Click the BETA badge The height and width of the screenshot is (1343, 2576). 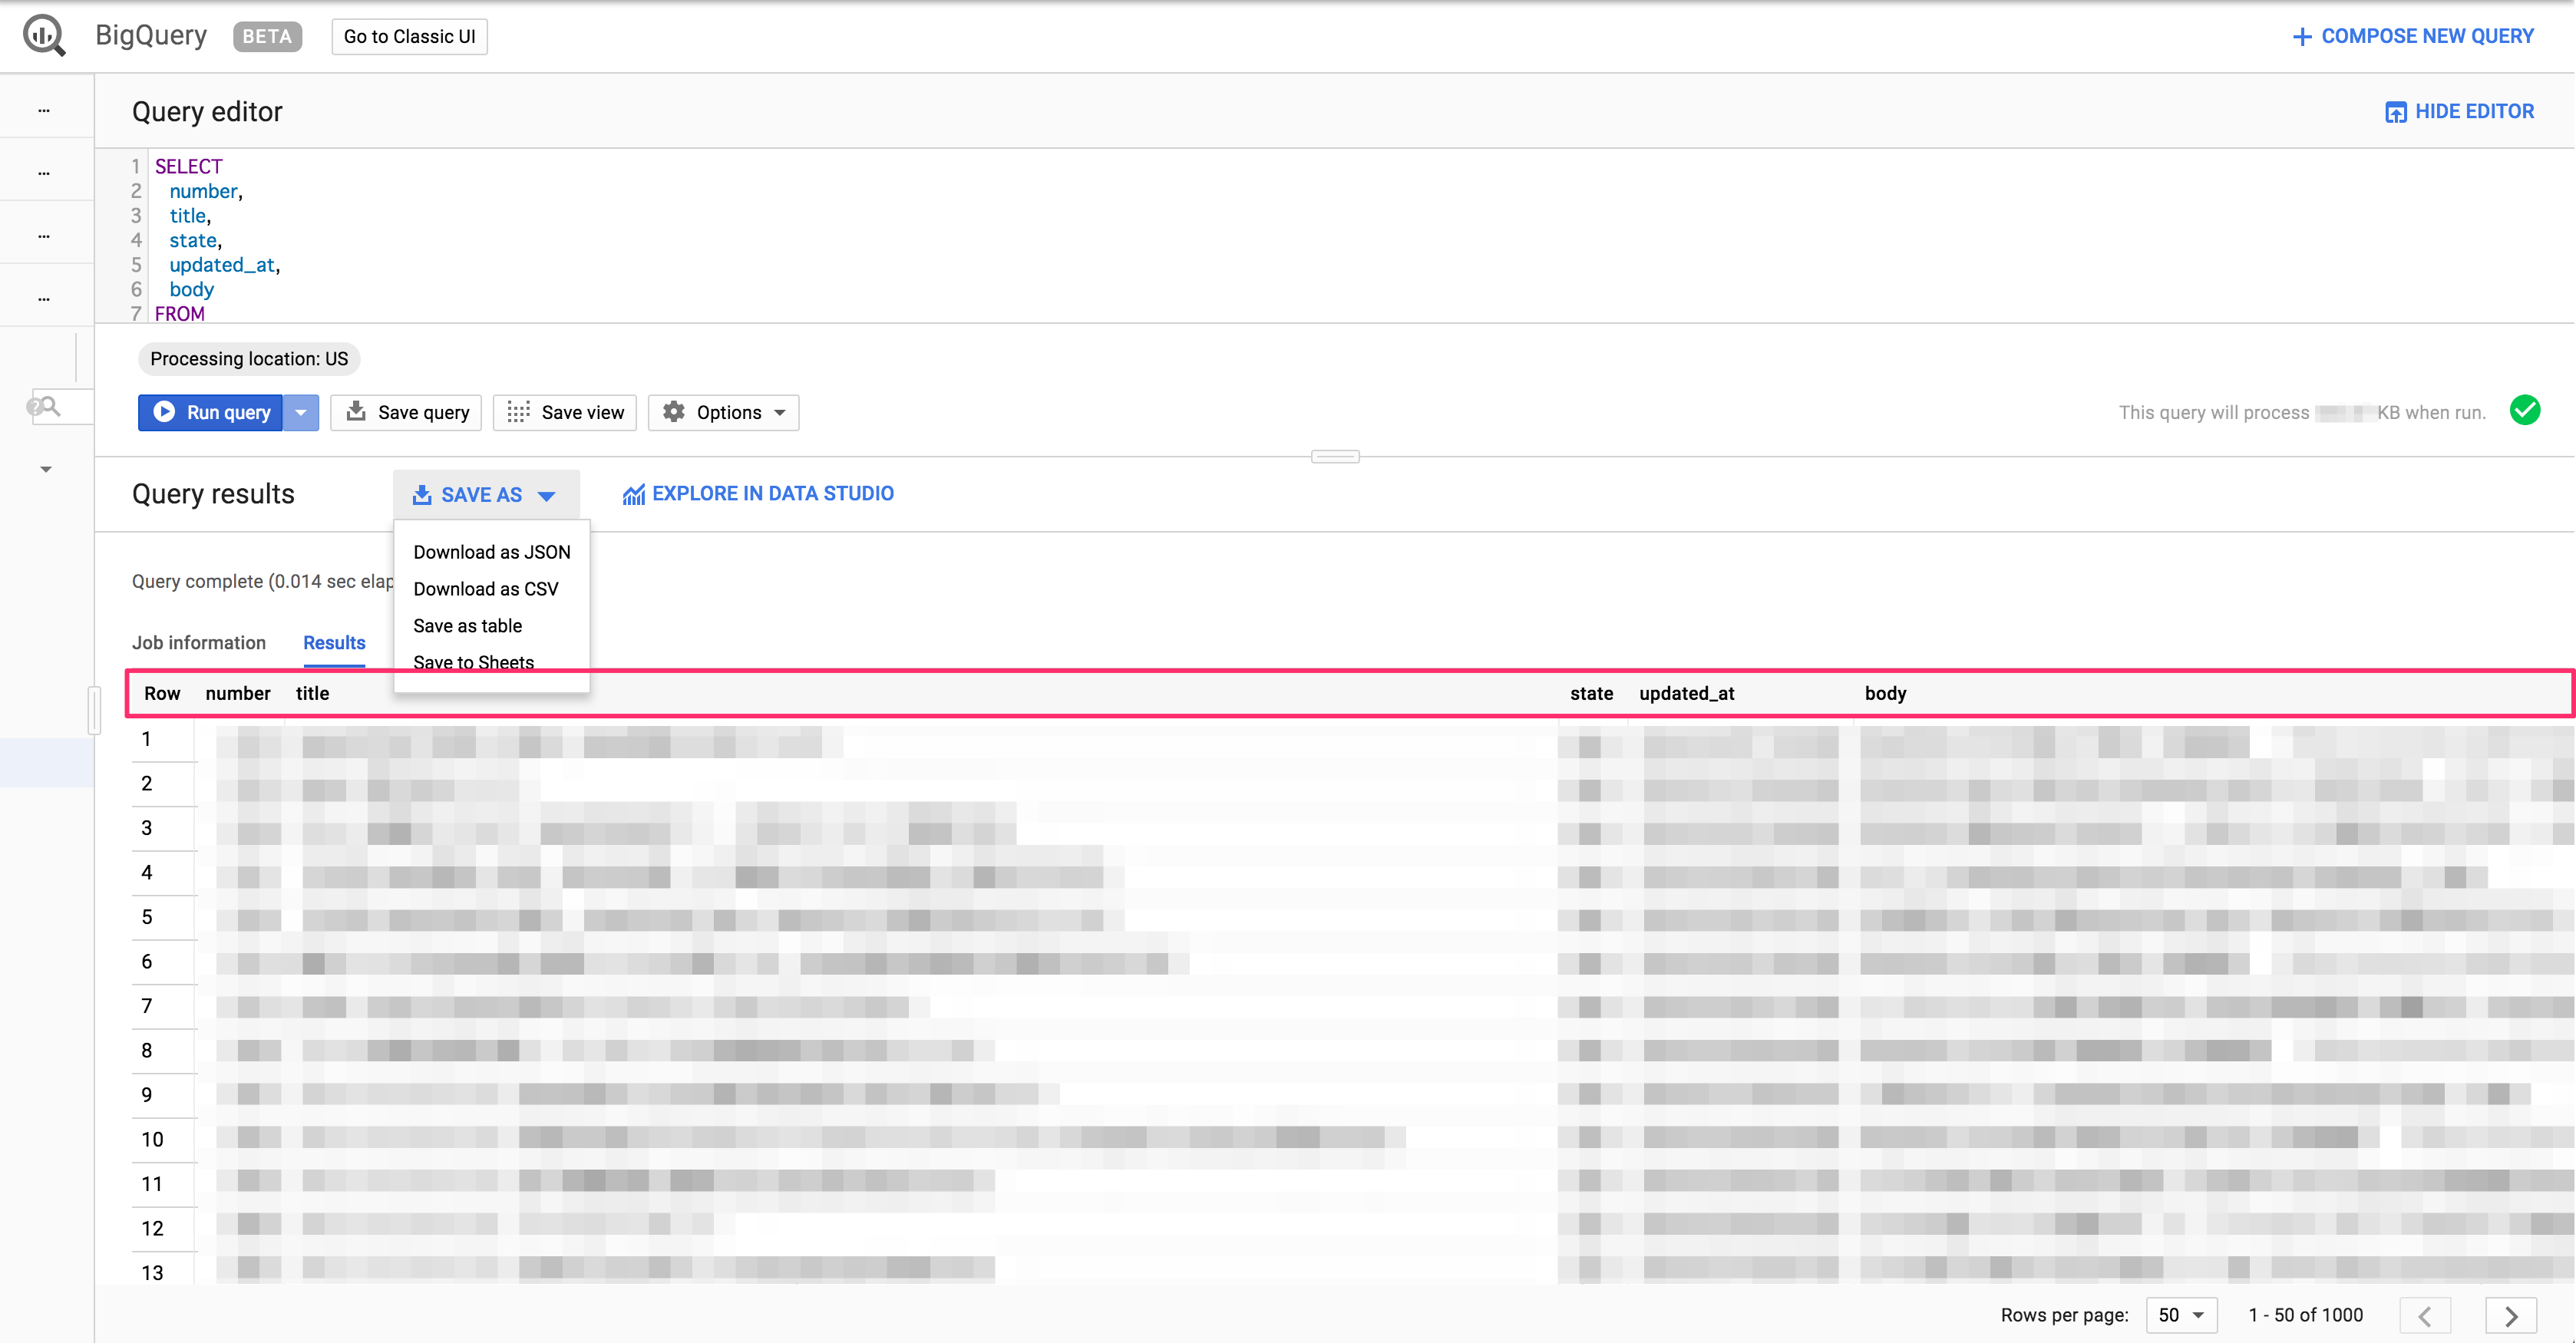pyautogui.click(x=267, y=37)
